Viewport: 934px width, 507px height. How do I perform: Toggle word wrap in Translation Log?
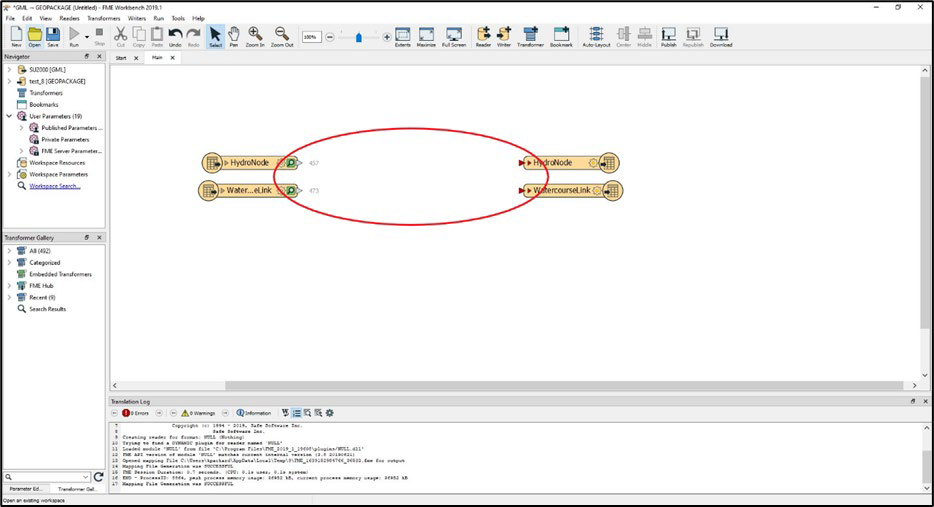click(x=285, y=413)
